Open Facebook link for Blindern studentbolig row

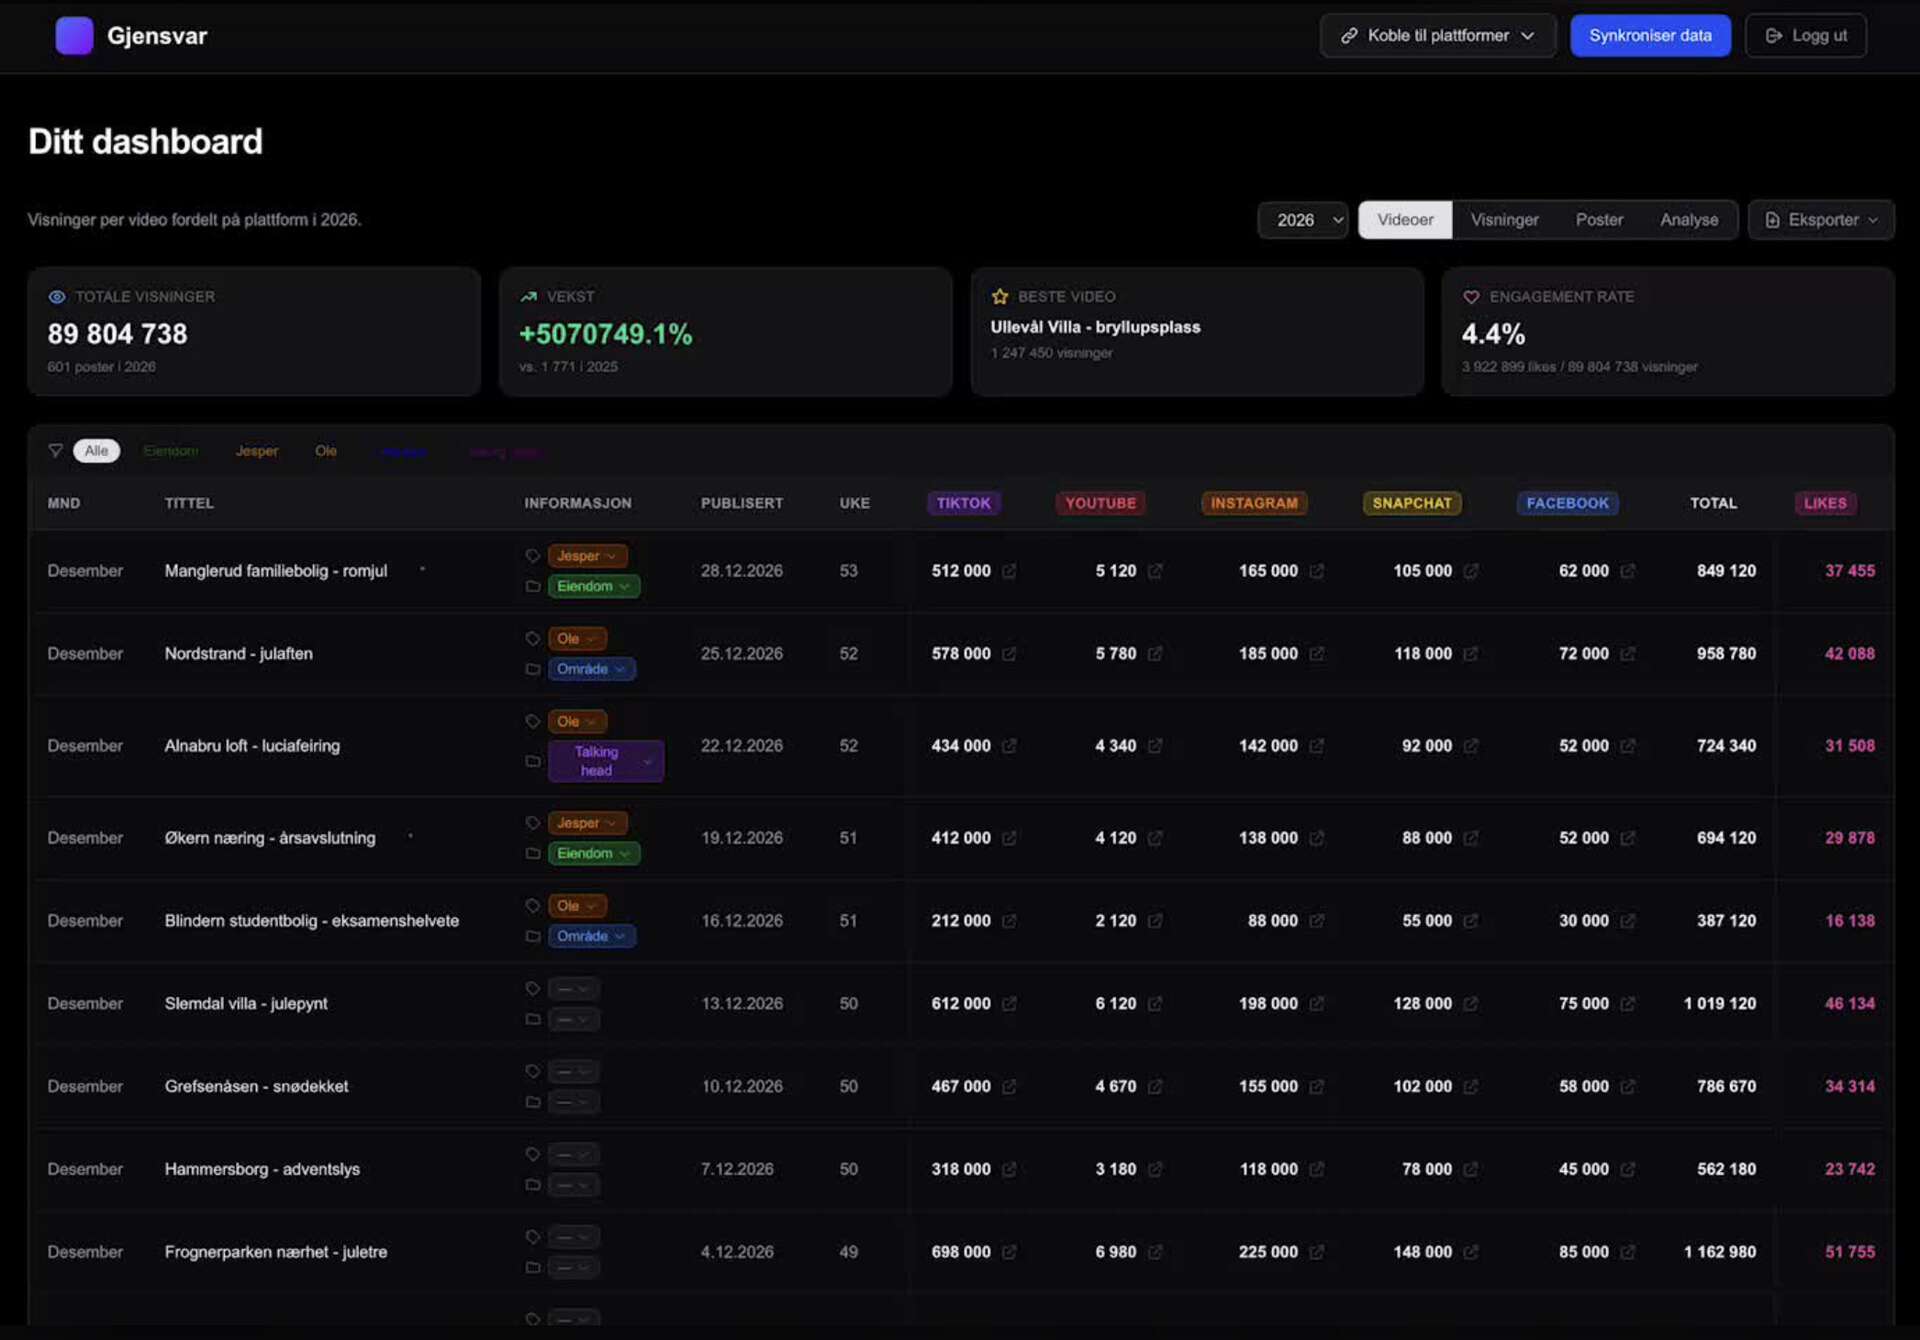1627,921
